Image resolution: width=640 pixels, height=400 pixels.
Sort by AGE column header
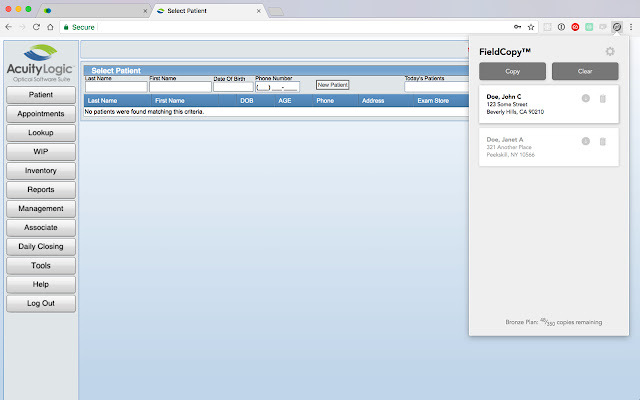click(x=284, y=100)
